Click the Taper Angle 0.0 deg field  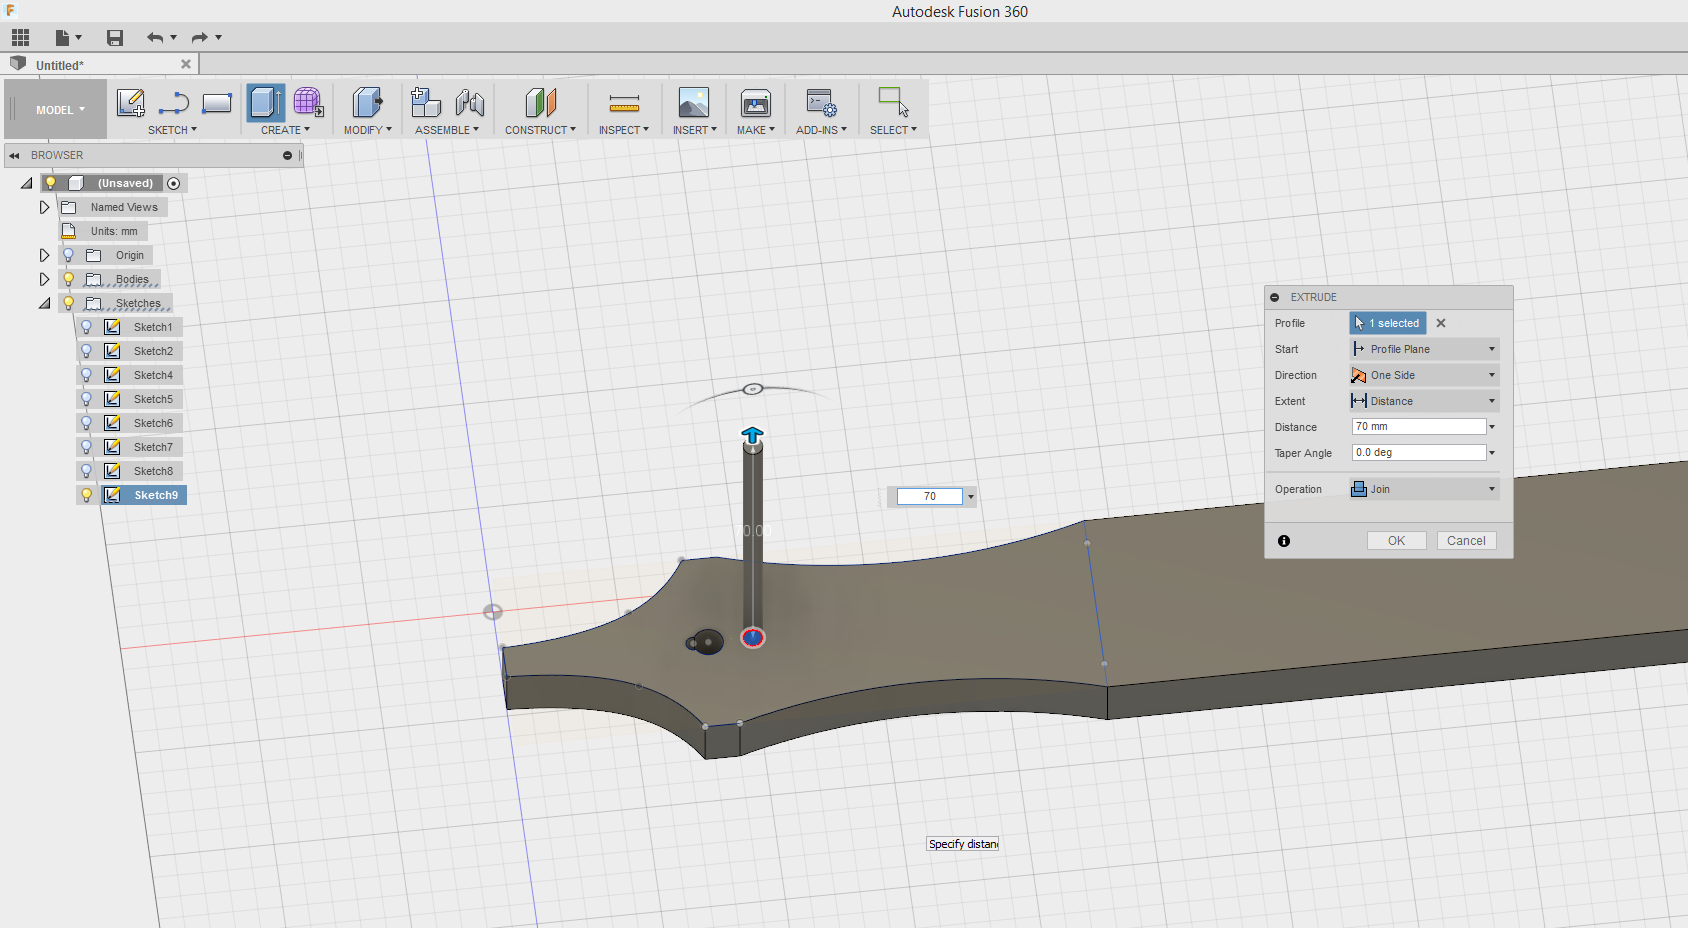(x=1418, y=453)
